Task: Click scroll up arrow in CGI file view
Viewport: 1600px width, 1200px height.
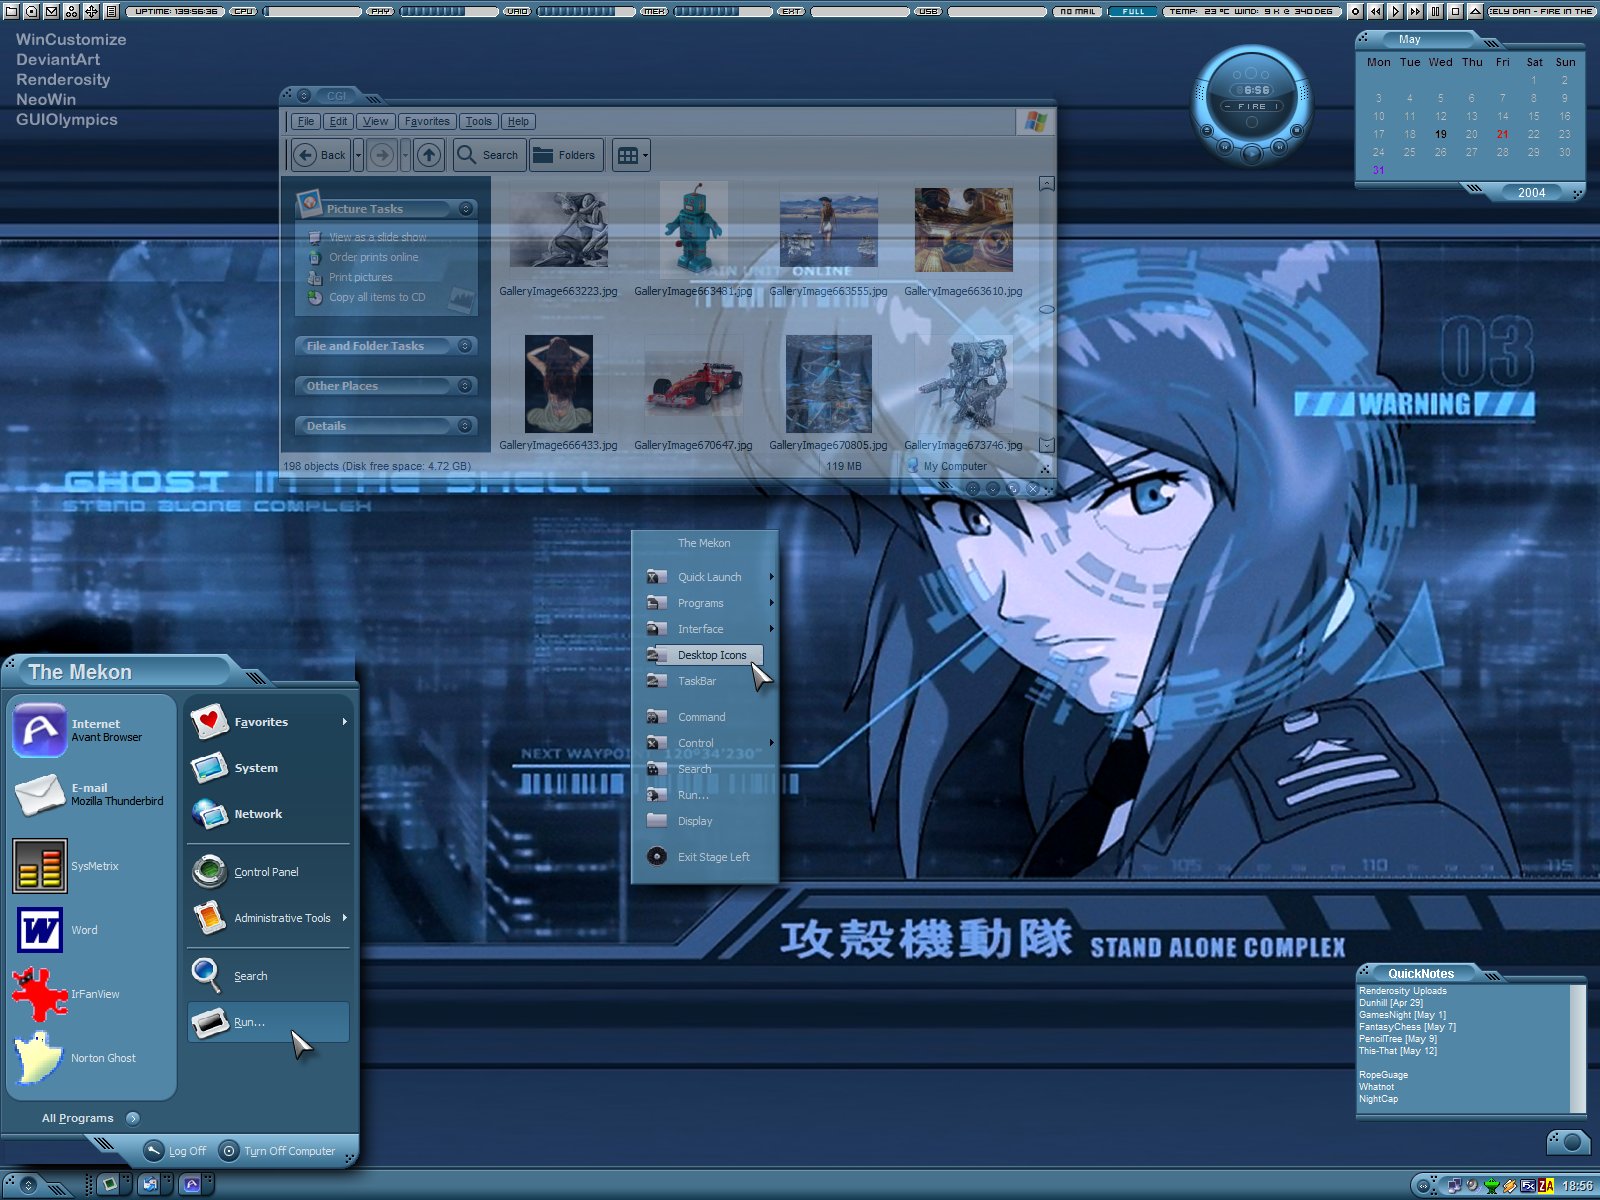Action: pos(1047,184)
